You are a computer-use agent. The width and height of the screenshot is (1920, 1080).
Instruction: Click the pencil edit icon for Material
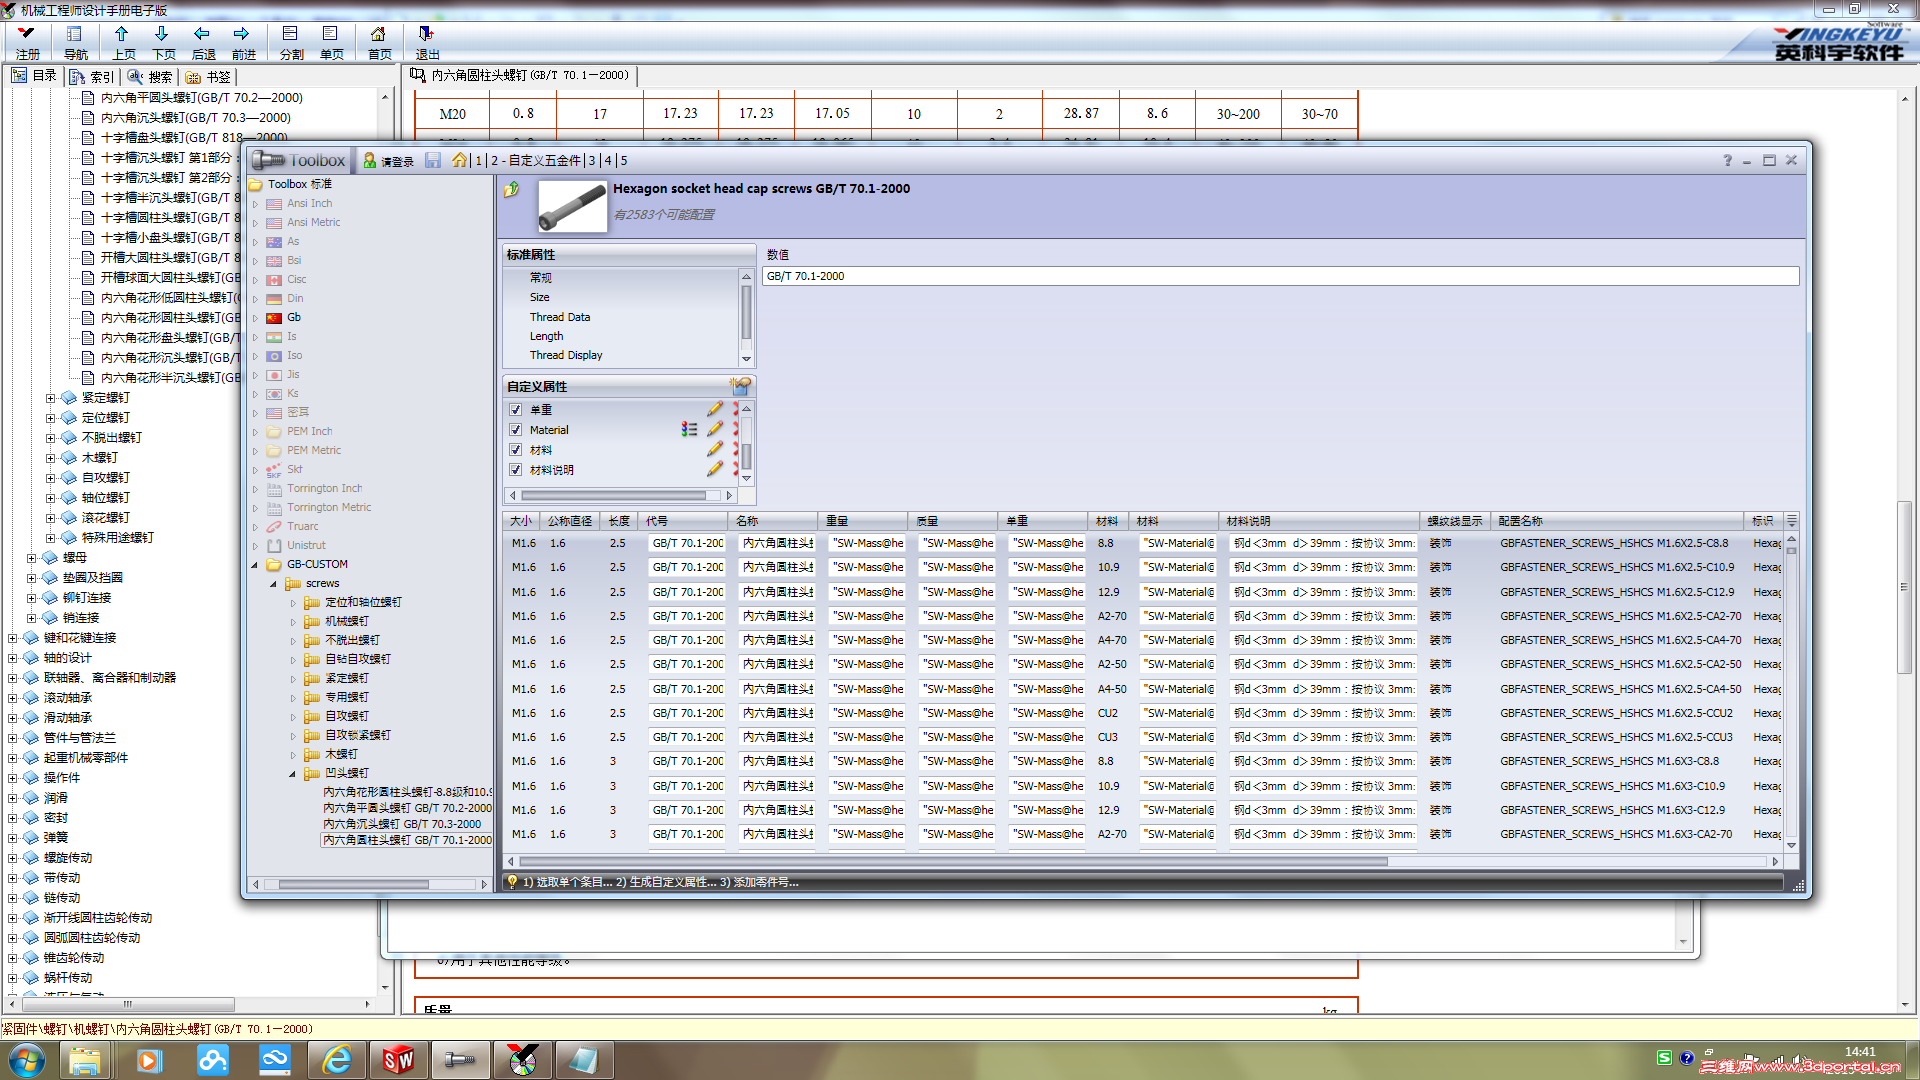tap(714, 429)
